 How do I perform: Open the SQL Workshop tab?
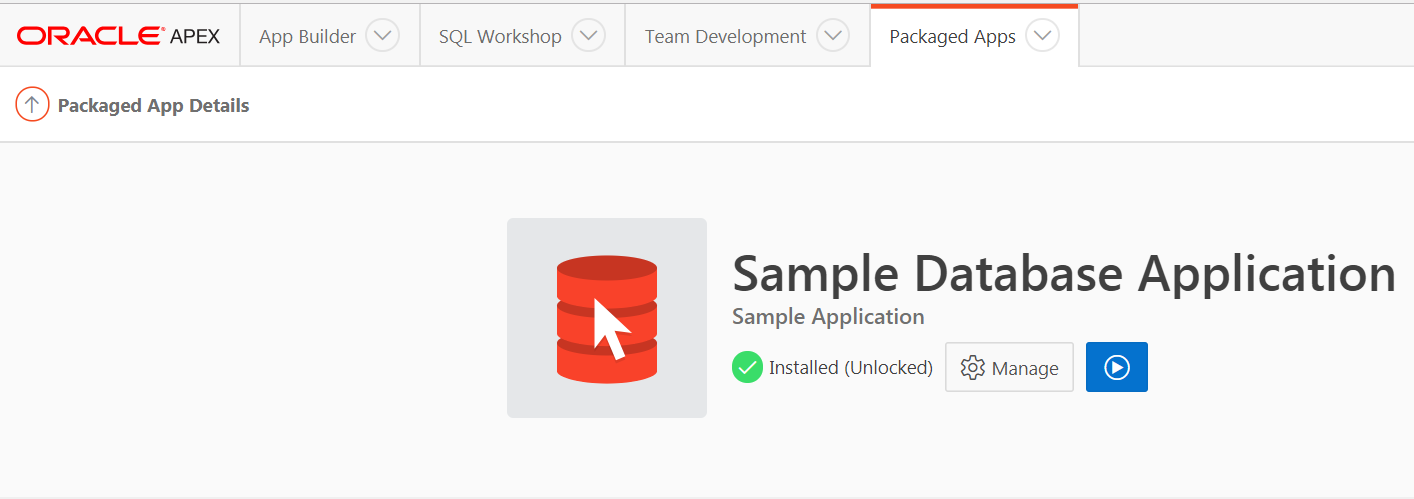pos(500,37)
